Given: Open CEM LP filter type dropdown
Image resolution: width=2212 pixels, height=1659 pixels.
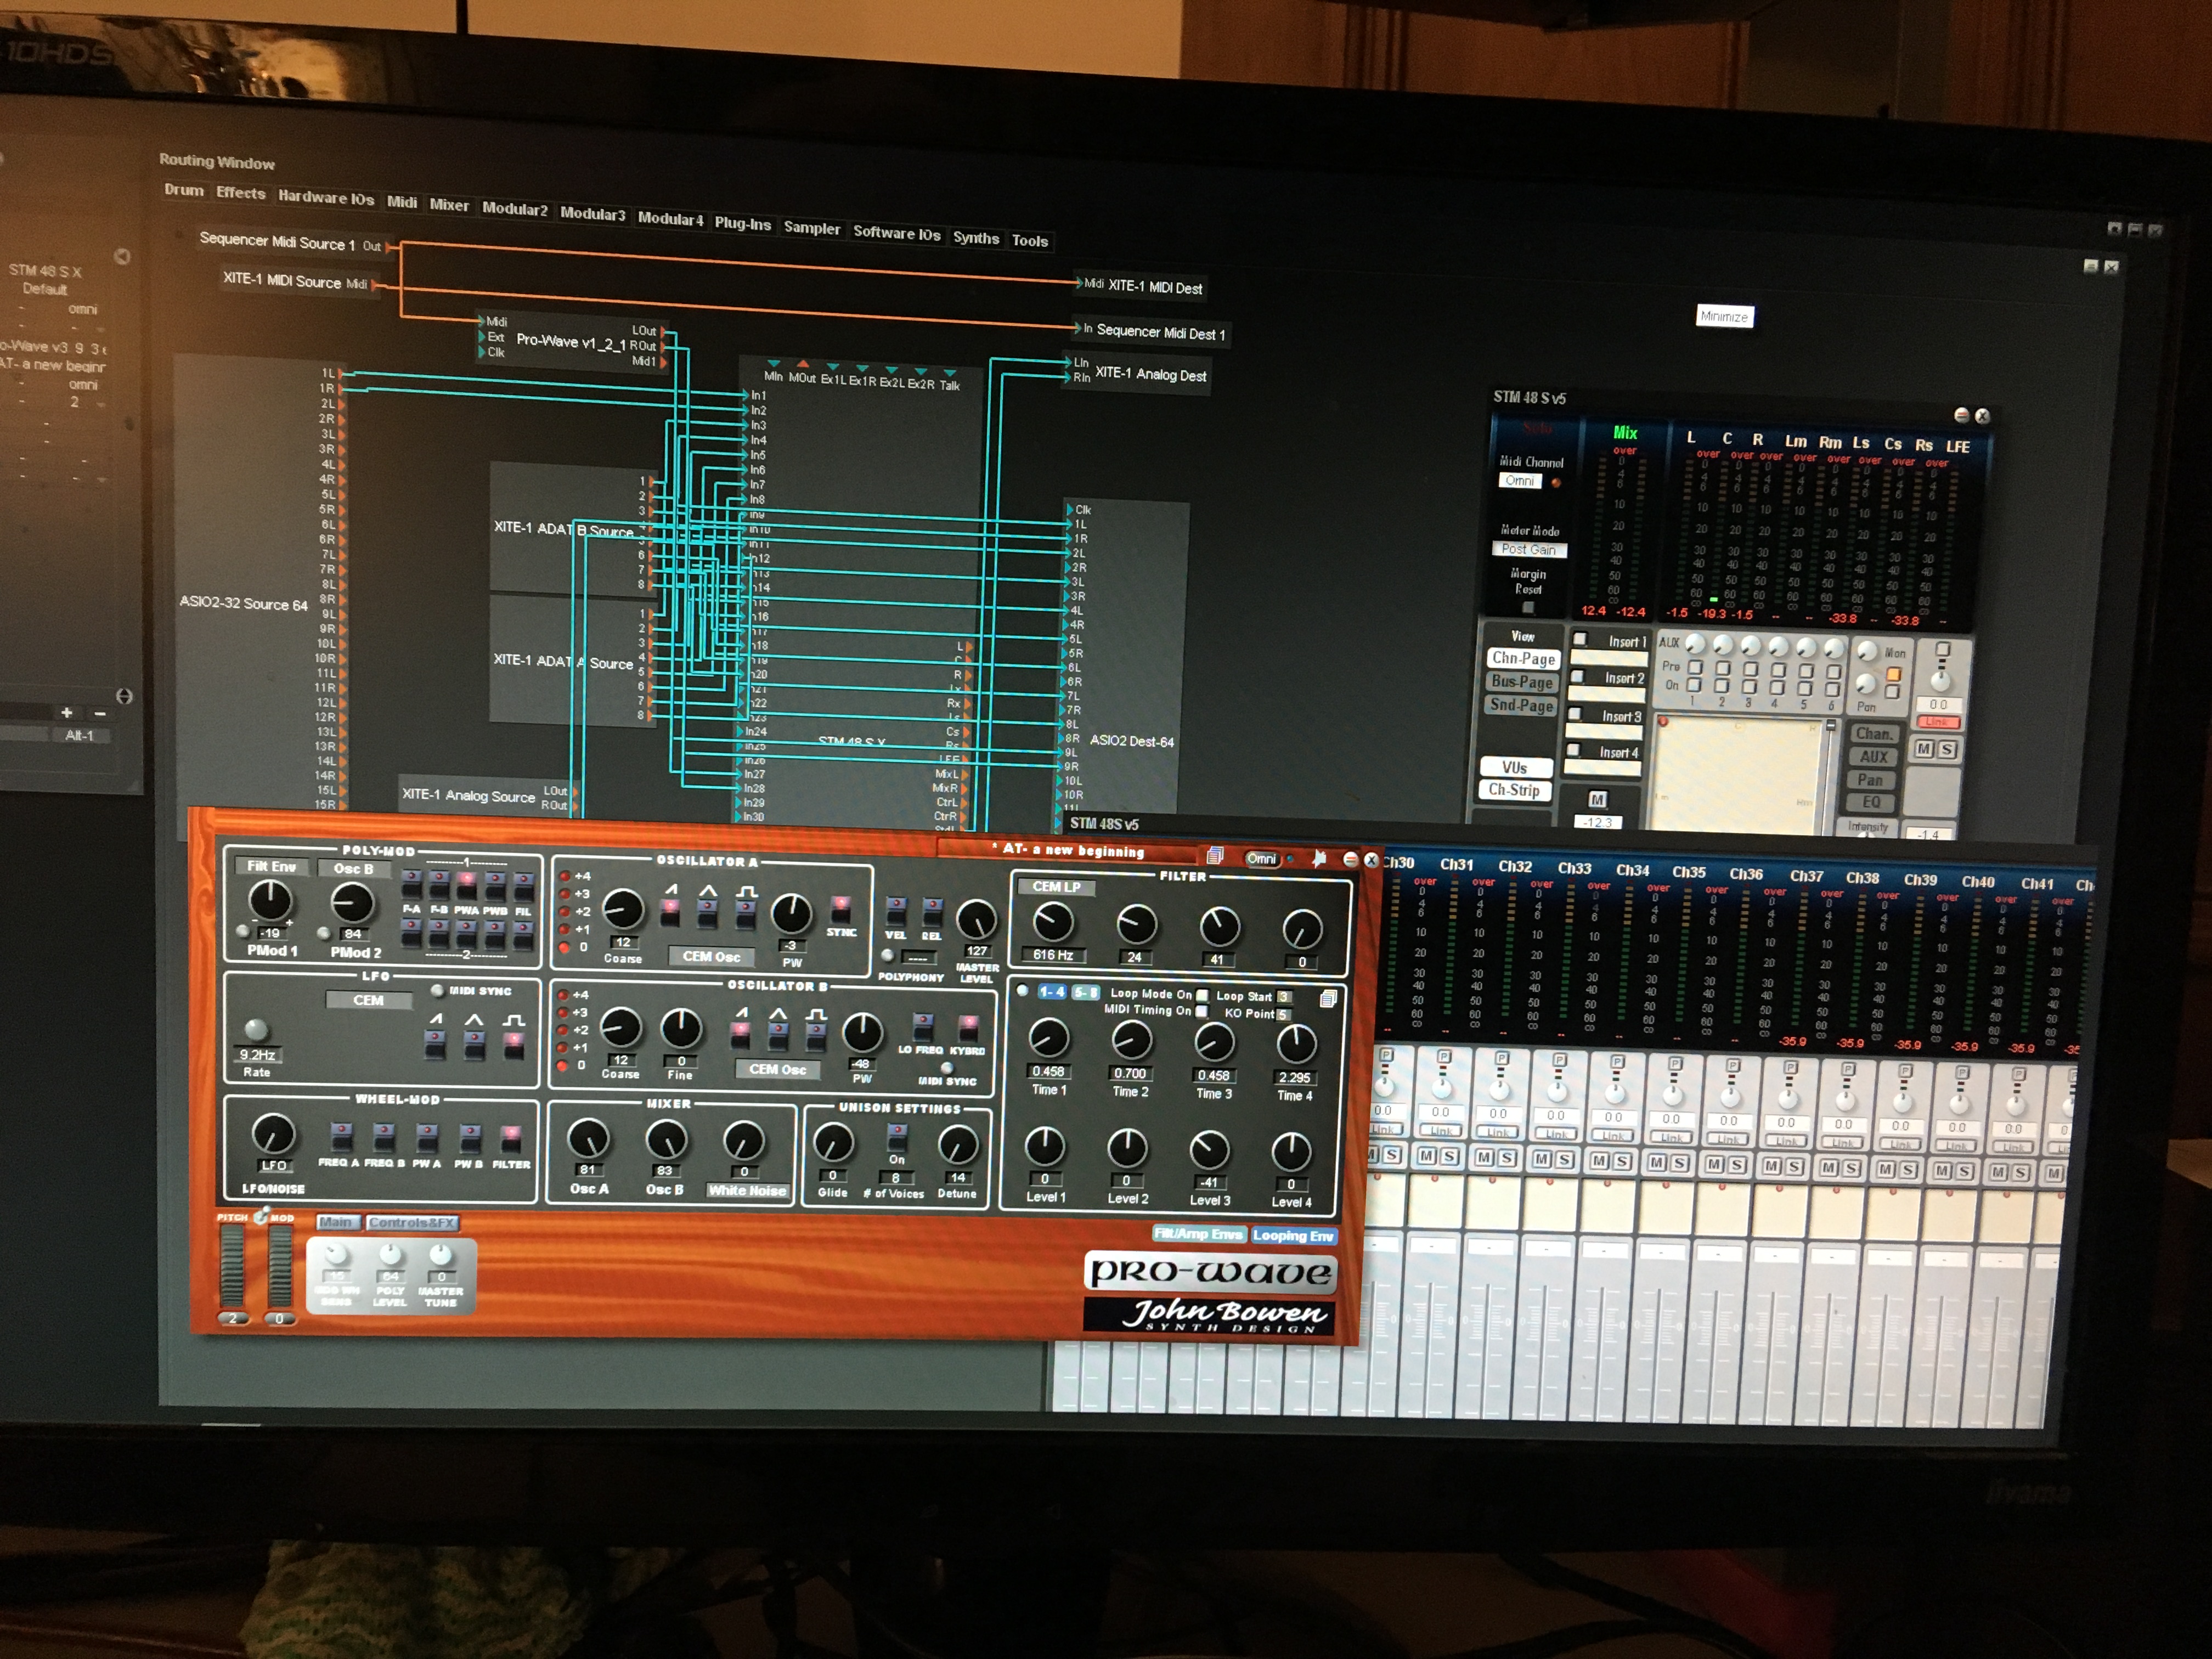Looking at the screenshot, I should (x=1058, y=887).
